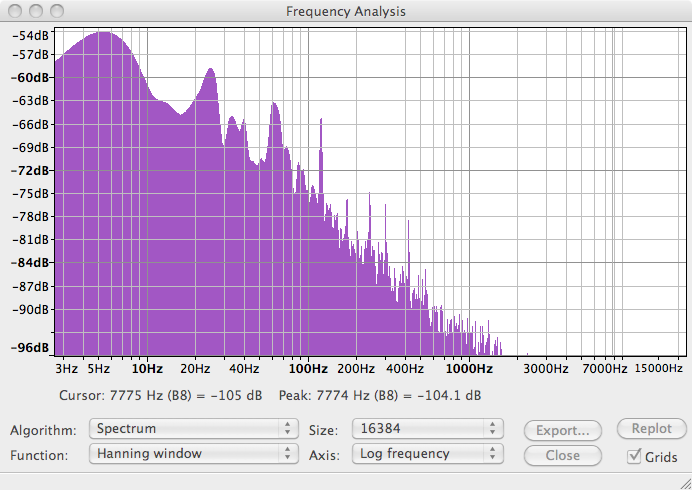The image size is (692, 490).
Task: Click the 15000Hz label on the frequency axis
Action: [x=659, y=369]
